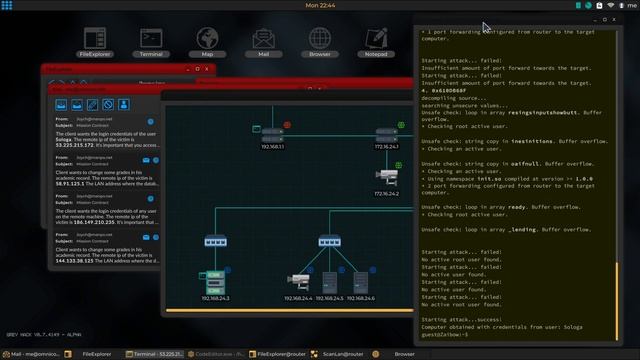640x360 pixels.
Task: Switch to Mail - me@omnico taskbar item
Action: click(32, 354)
